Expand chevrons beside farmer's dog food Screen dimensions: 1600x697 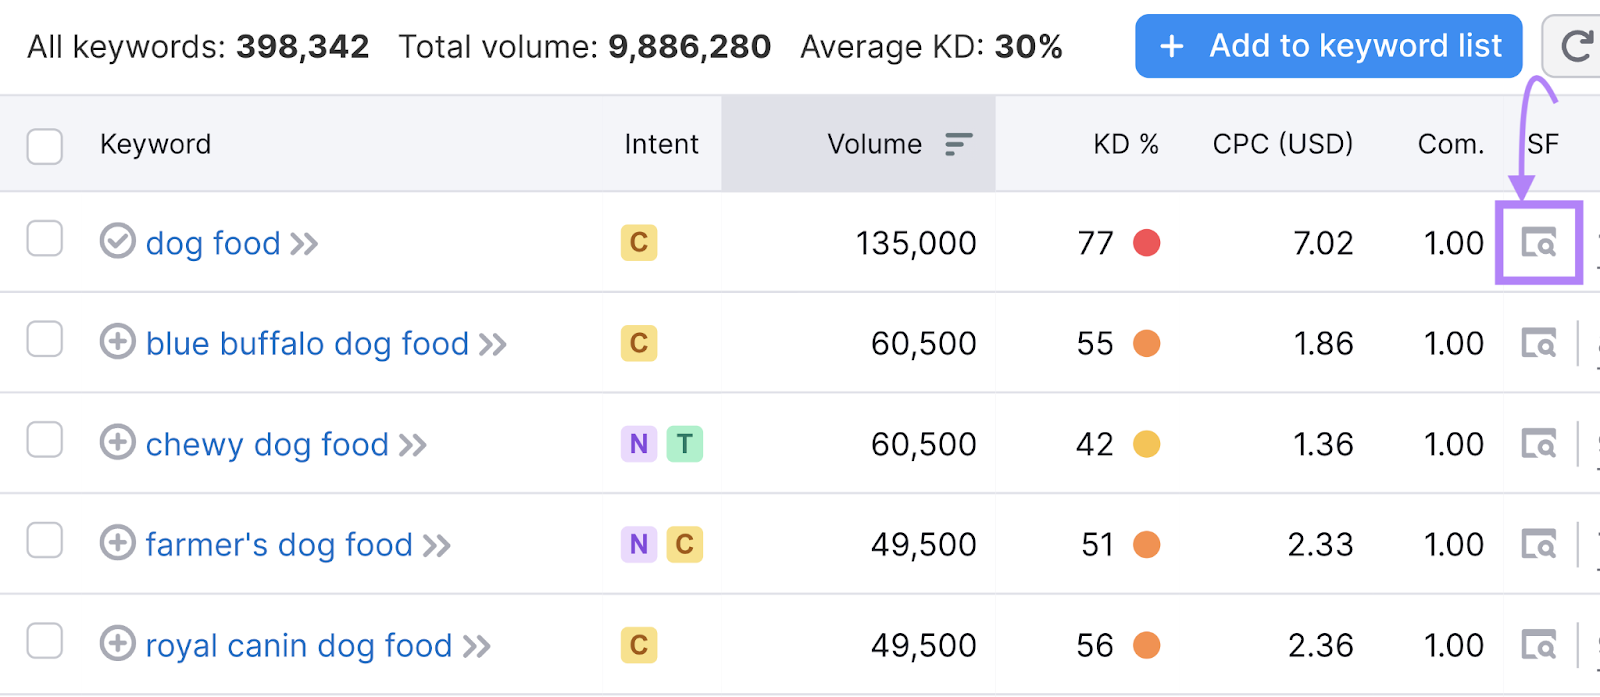pyautogui.click(x=436, y=546)
